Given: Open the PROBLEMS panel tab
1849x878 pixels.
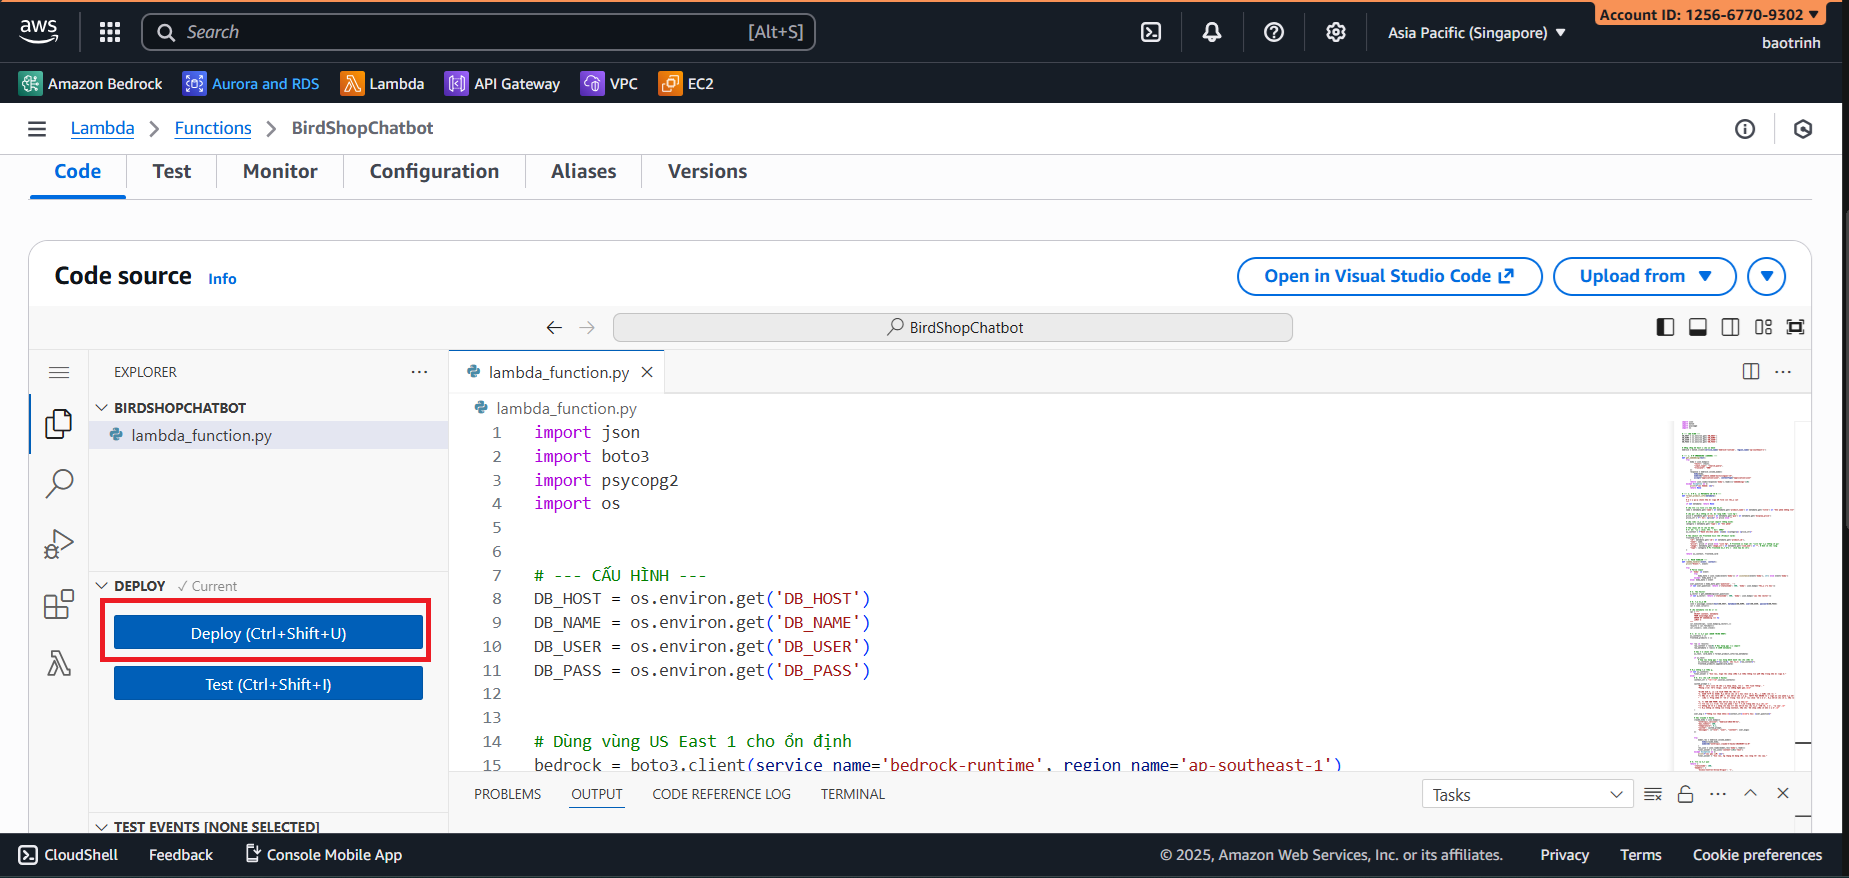Looking at the screenshot, I should tap(507, 794).
